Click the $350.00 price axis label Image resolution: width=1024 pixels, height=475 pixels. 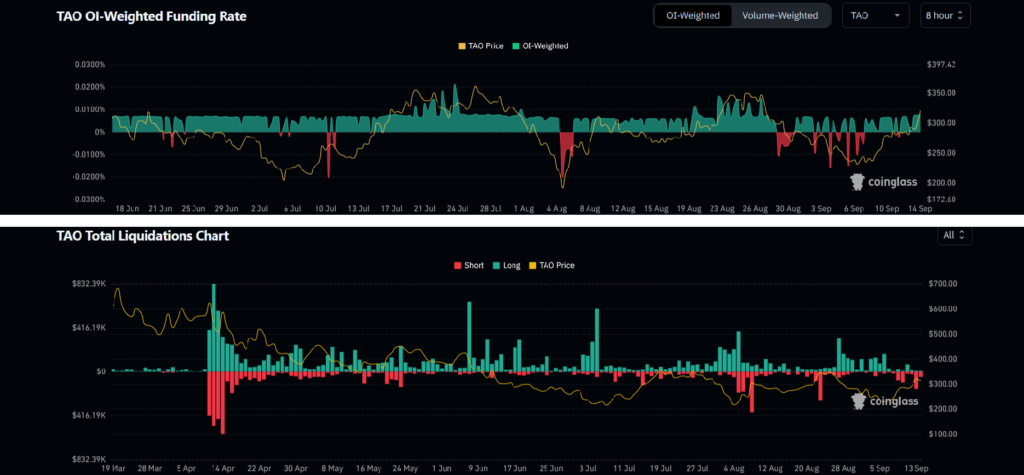pos(941,93)
